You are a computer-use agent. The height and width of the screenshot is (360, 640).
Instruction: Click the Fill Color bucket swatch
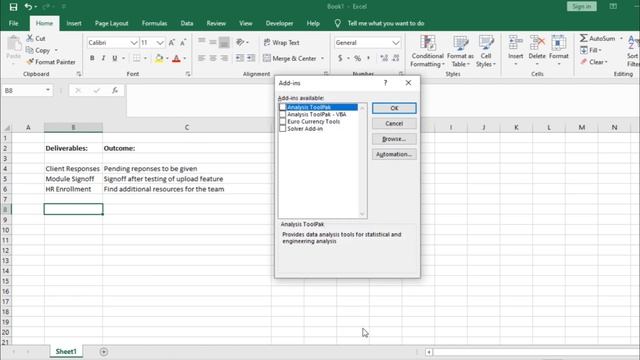click(159, 58)
